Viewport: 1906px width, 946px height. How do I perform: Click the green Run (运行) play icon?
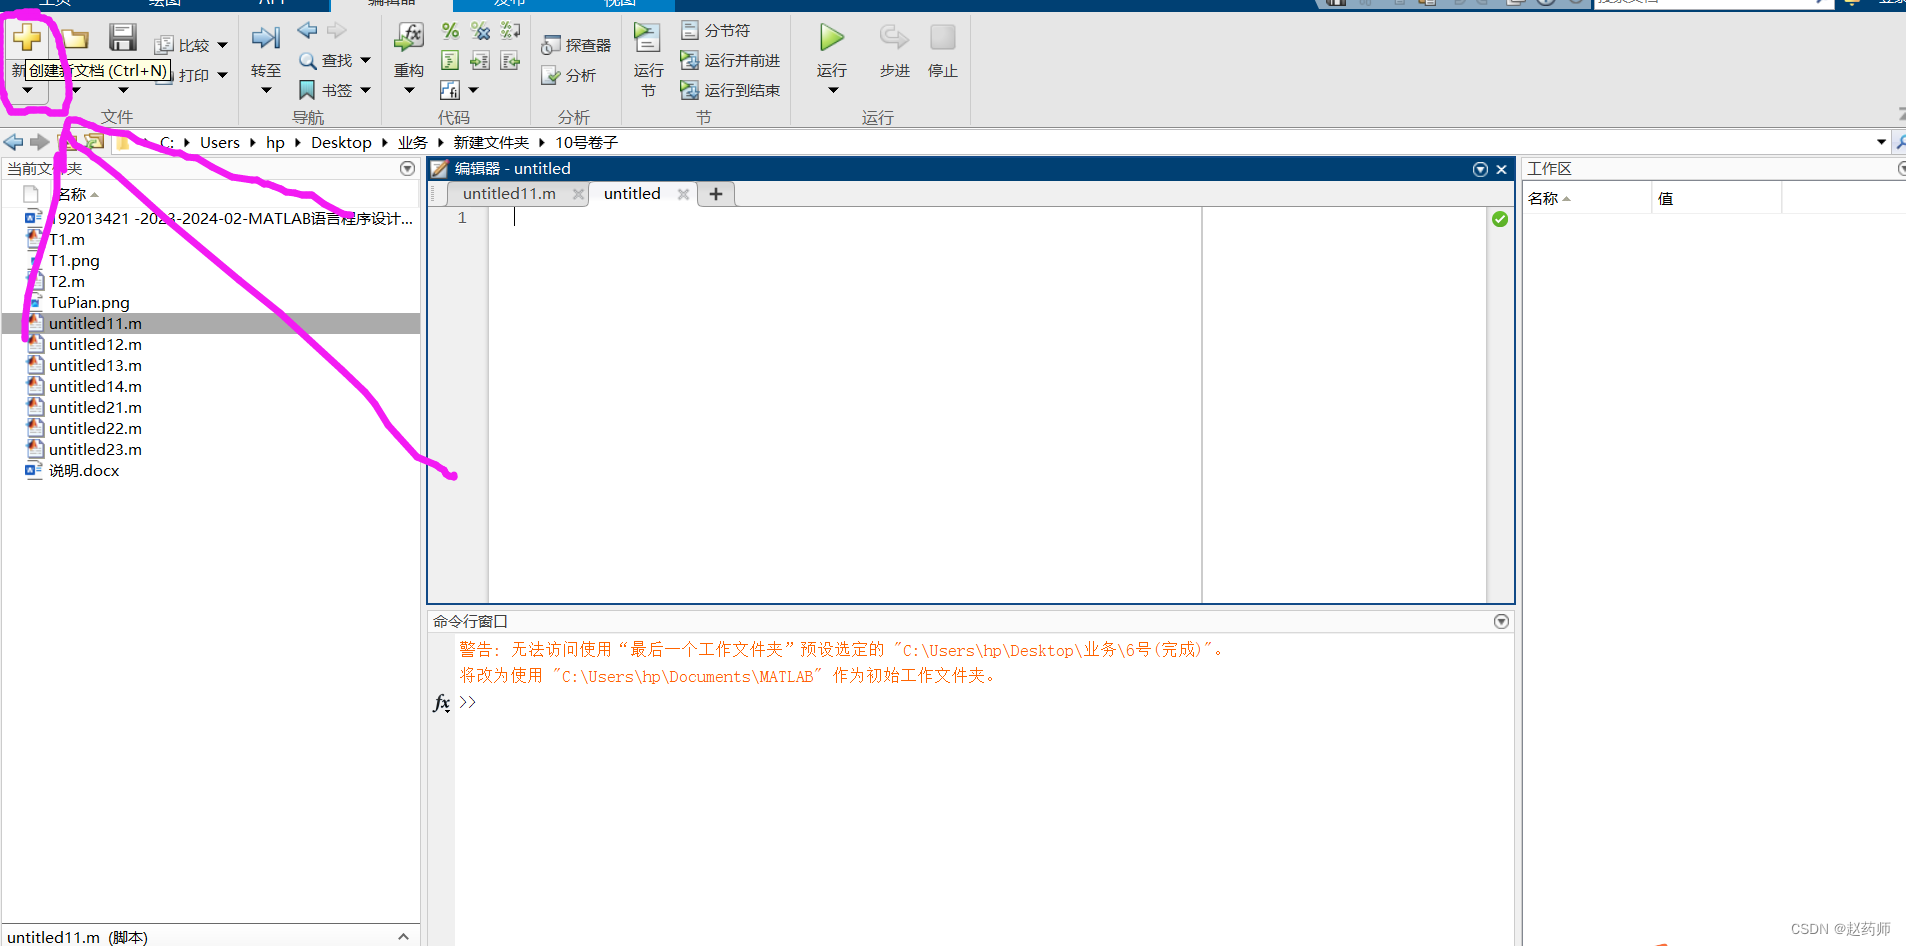pos(832,38)
